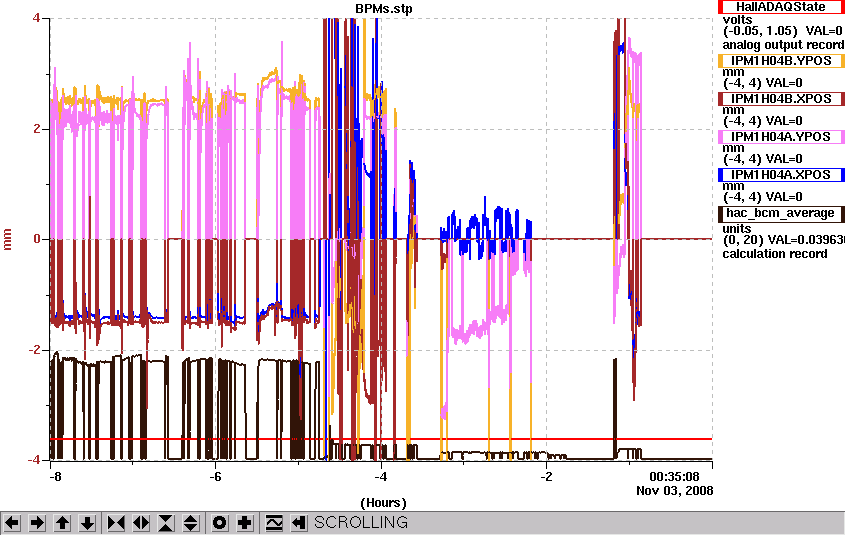Select the IPM1H04A.YPOS legend entry
Viewport: 845px width, 535px height.
(x=781, y=137)
